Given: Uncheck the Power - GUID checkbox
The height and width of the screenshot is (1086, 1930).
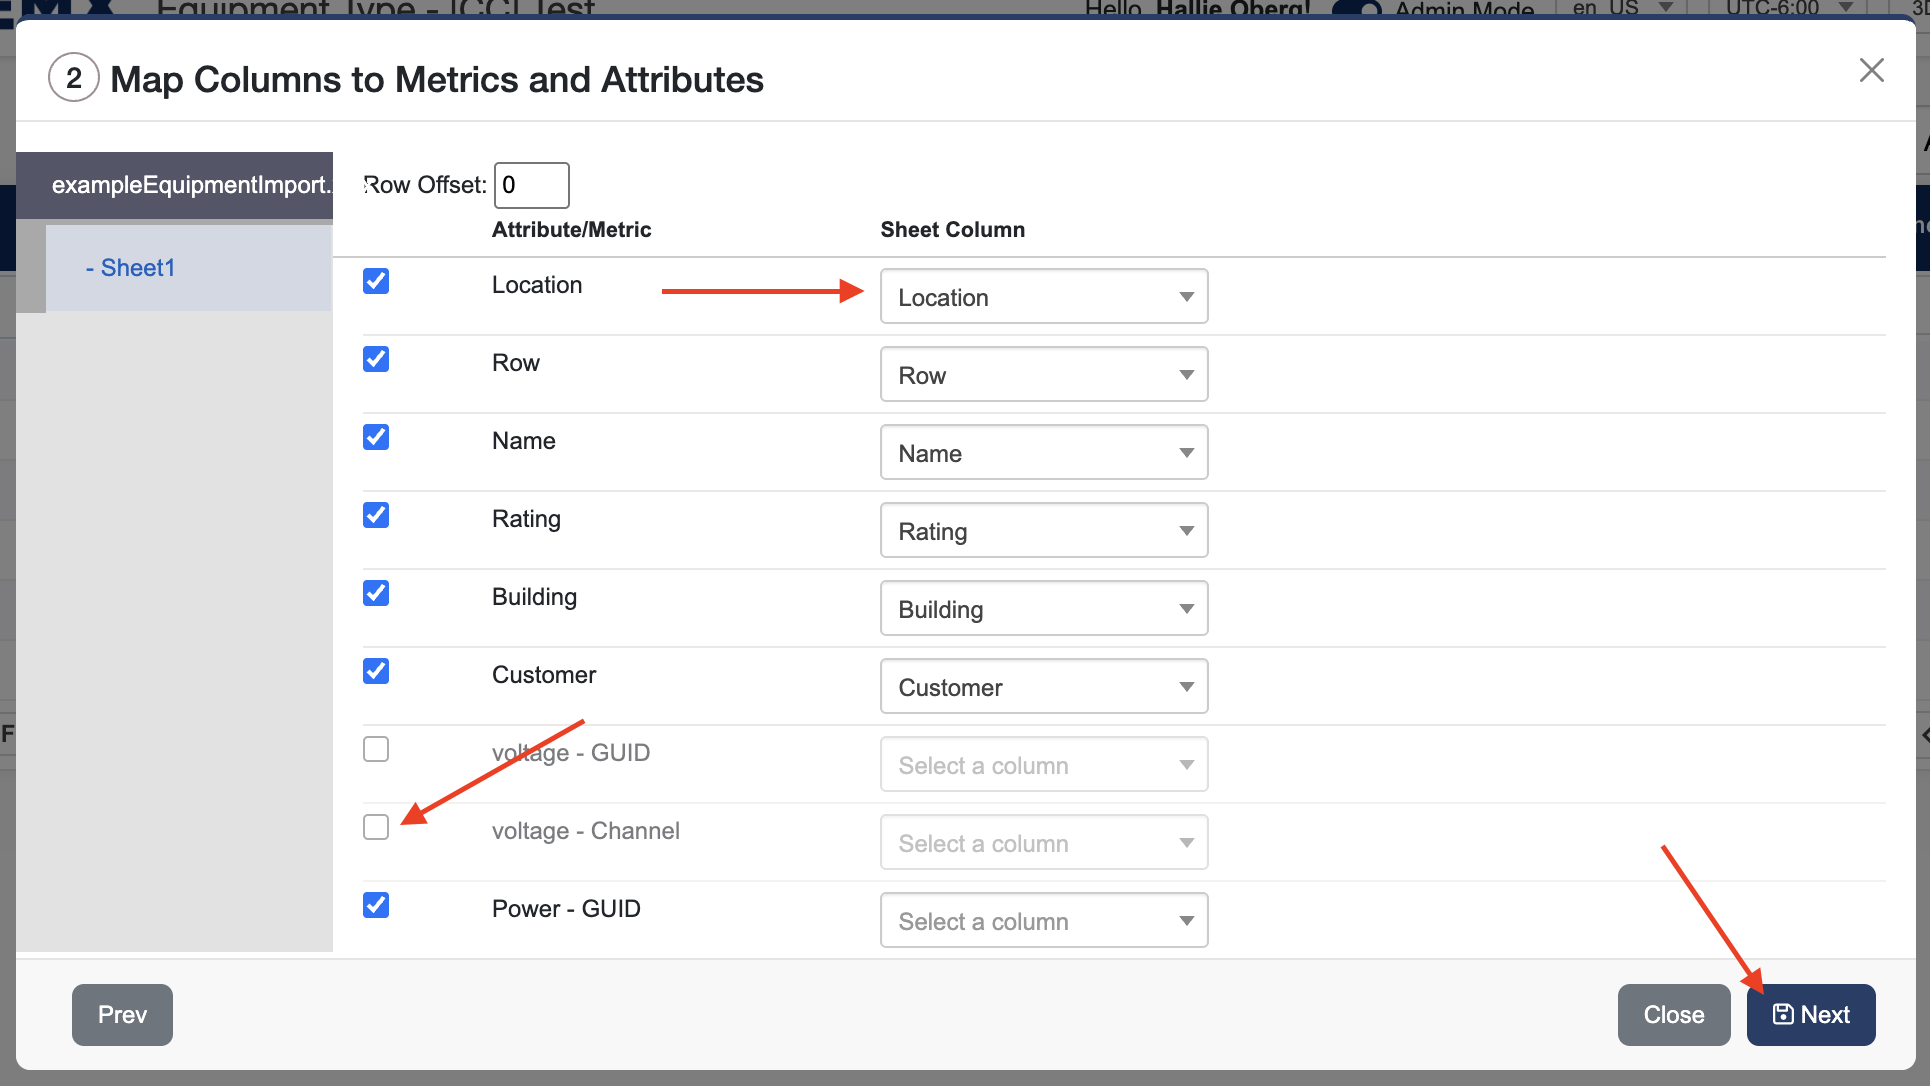Looking at the screenshot, I should point(376,905).
